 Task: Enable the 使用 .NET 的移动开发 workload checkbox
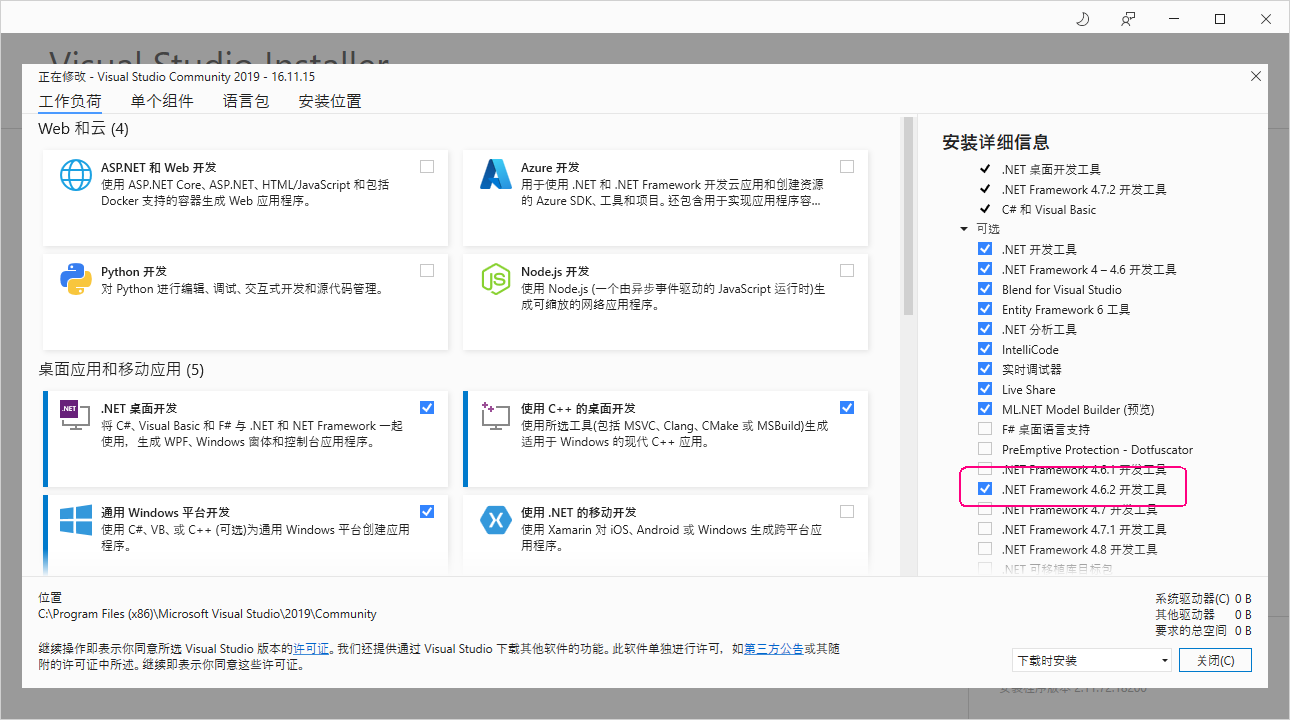pos(847,511)
